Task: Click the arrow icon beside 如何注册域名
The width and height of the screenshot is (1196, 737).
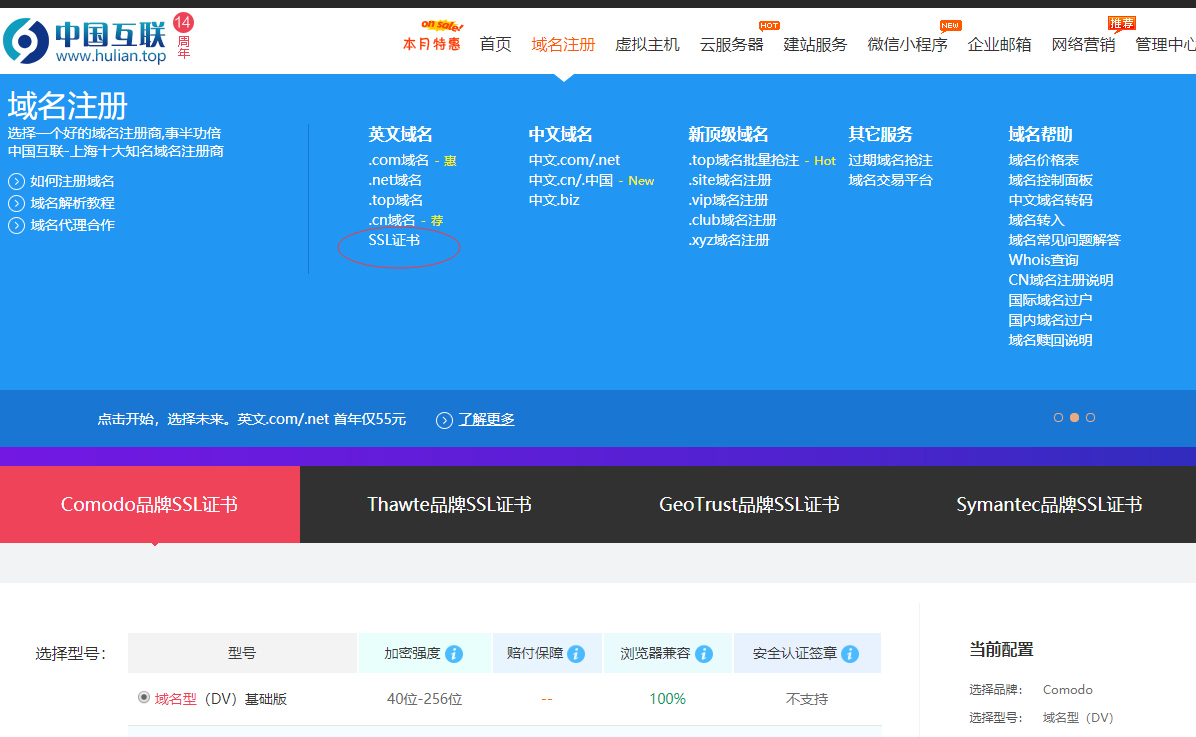Action: [17, 182]
